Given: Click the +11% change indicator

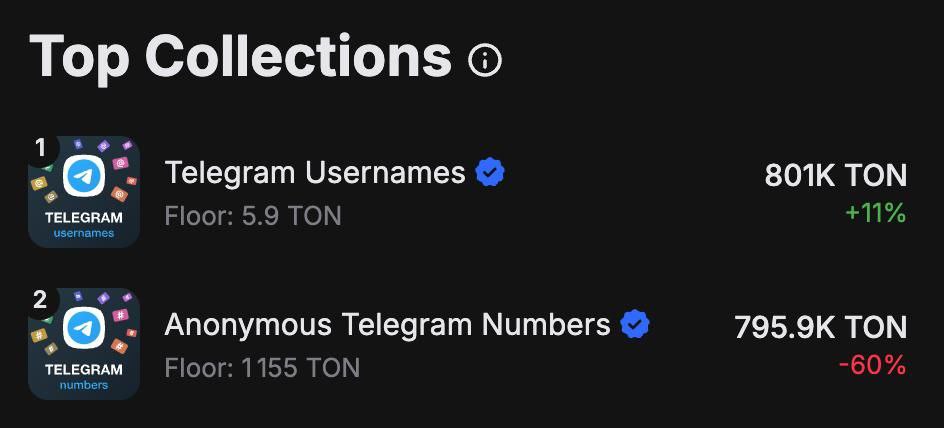Looking at the screenshot, I should (875, 213).
